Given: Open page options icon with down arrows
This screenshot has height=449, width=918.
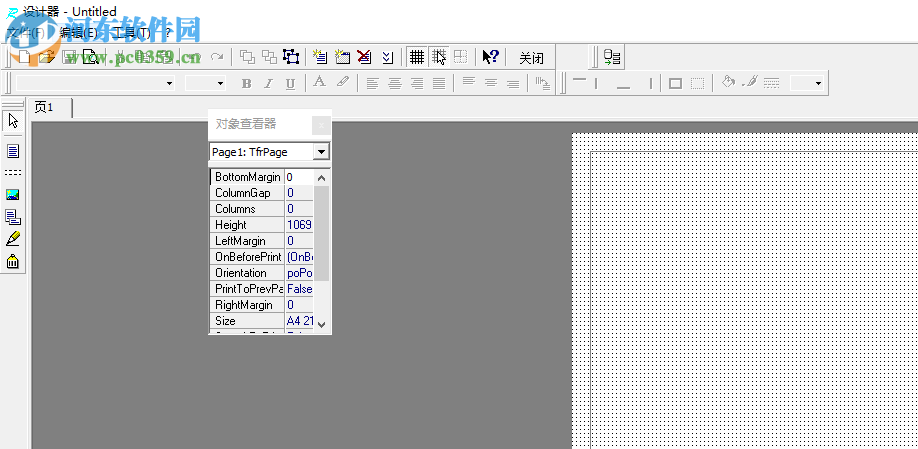Looking at the screenshot, I should [386, 57].
